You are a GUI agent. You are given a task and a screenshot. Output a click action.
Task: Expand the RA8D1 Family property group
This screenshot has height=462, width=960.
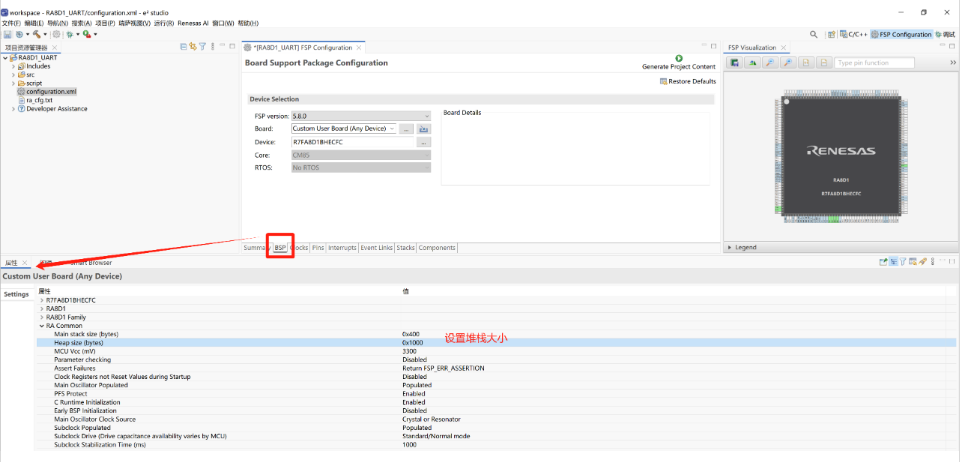point(42,318)
